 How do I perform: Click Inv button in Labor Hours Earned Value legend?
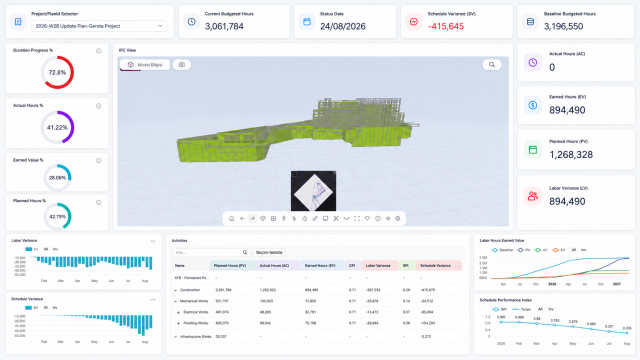583,250
